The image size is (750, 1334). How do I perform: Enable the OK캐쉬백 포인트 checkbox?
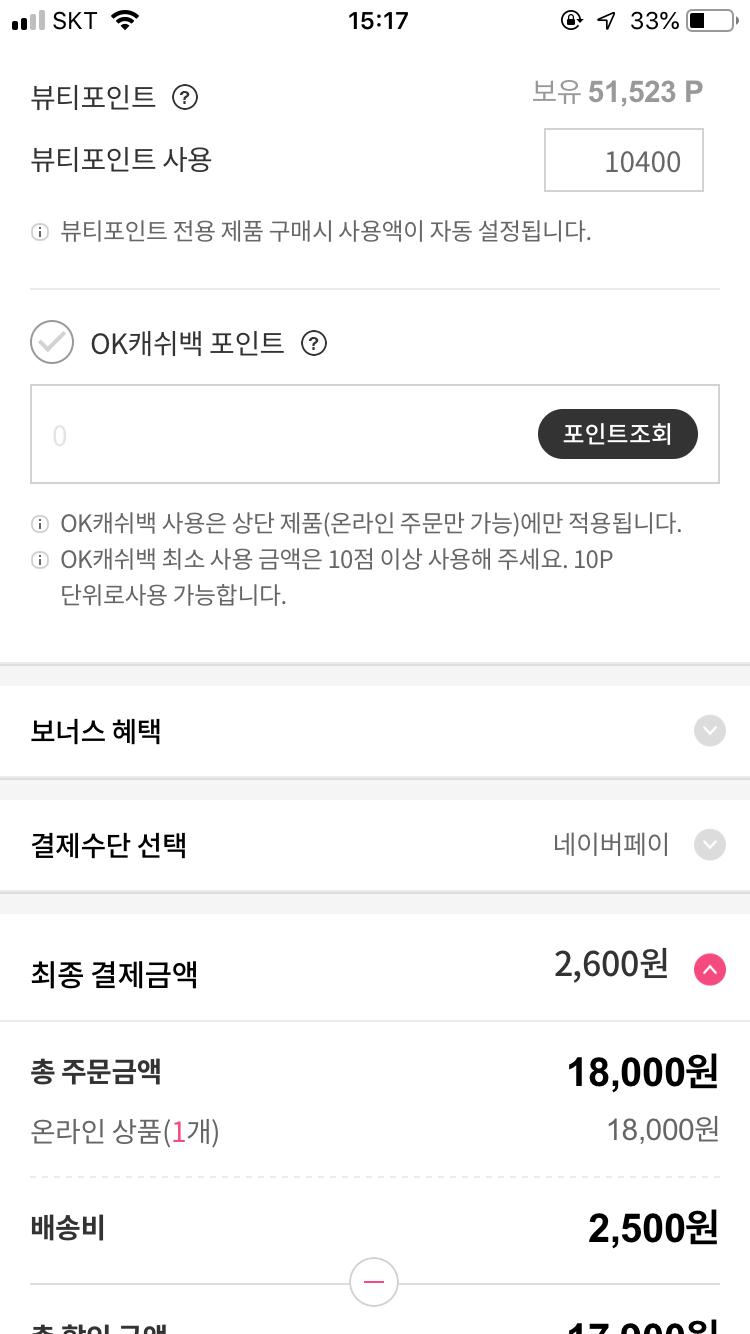click(x=52, y=343)
